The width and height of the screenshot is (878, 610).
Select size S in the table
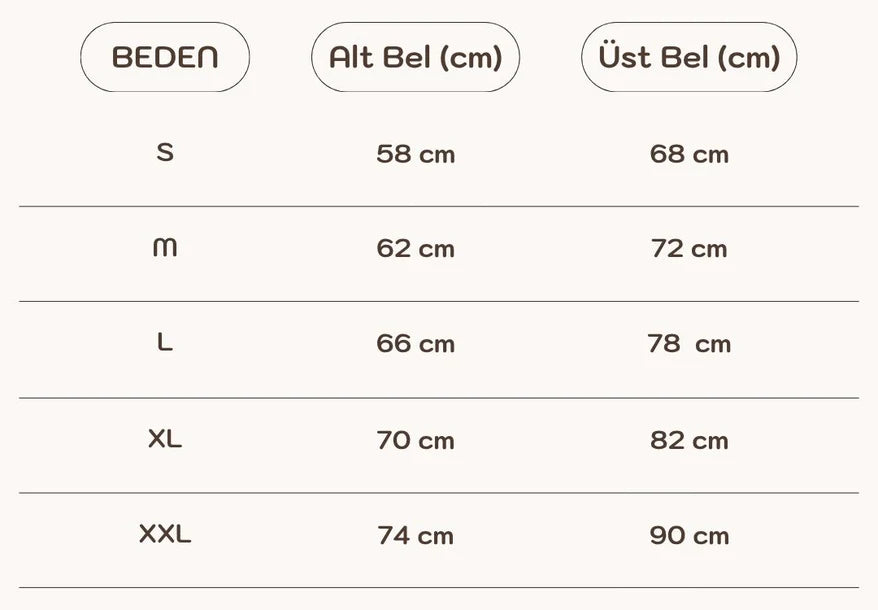click(165, 153)
